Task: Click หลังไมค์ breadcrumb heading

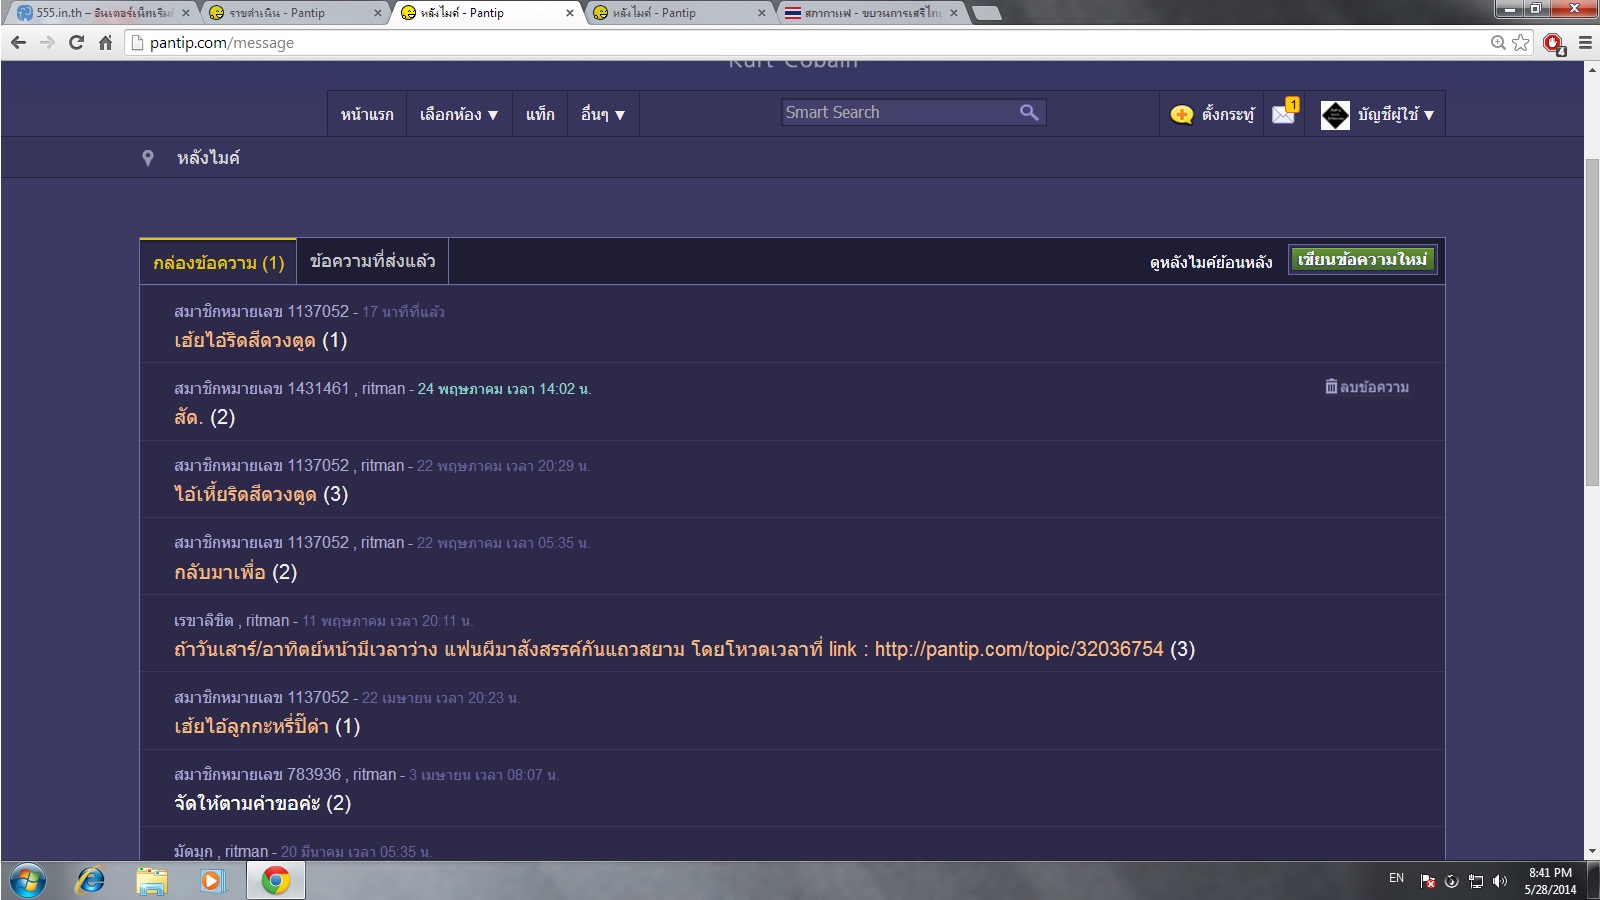Action: click(x=208, y=158)
